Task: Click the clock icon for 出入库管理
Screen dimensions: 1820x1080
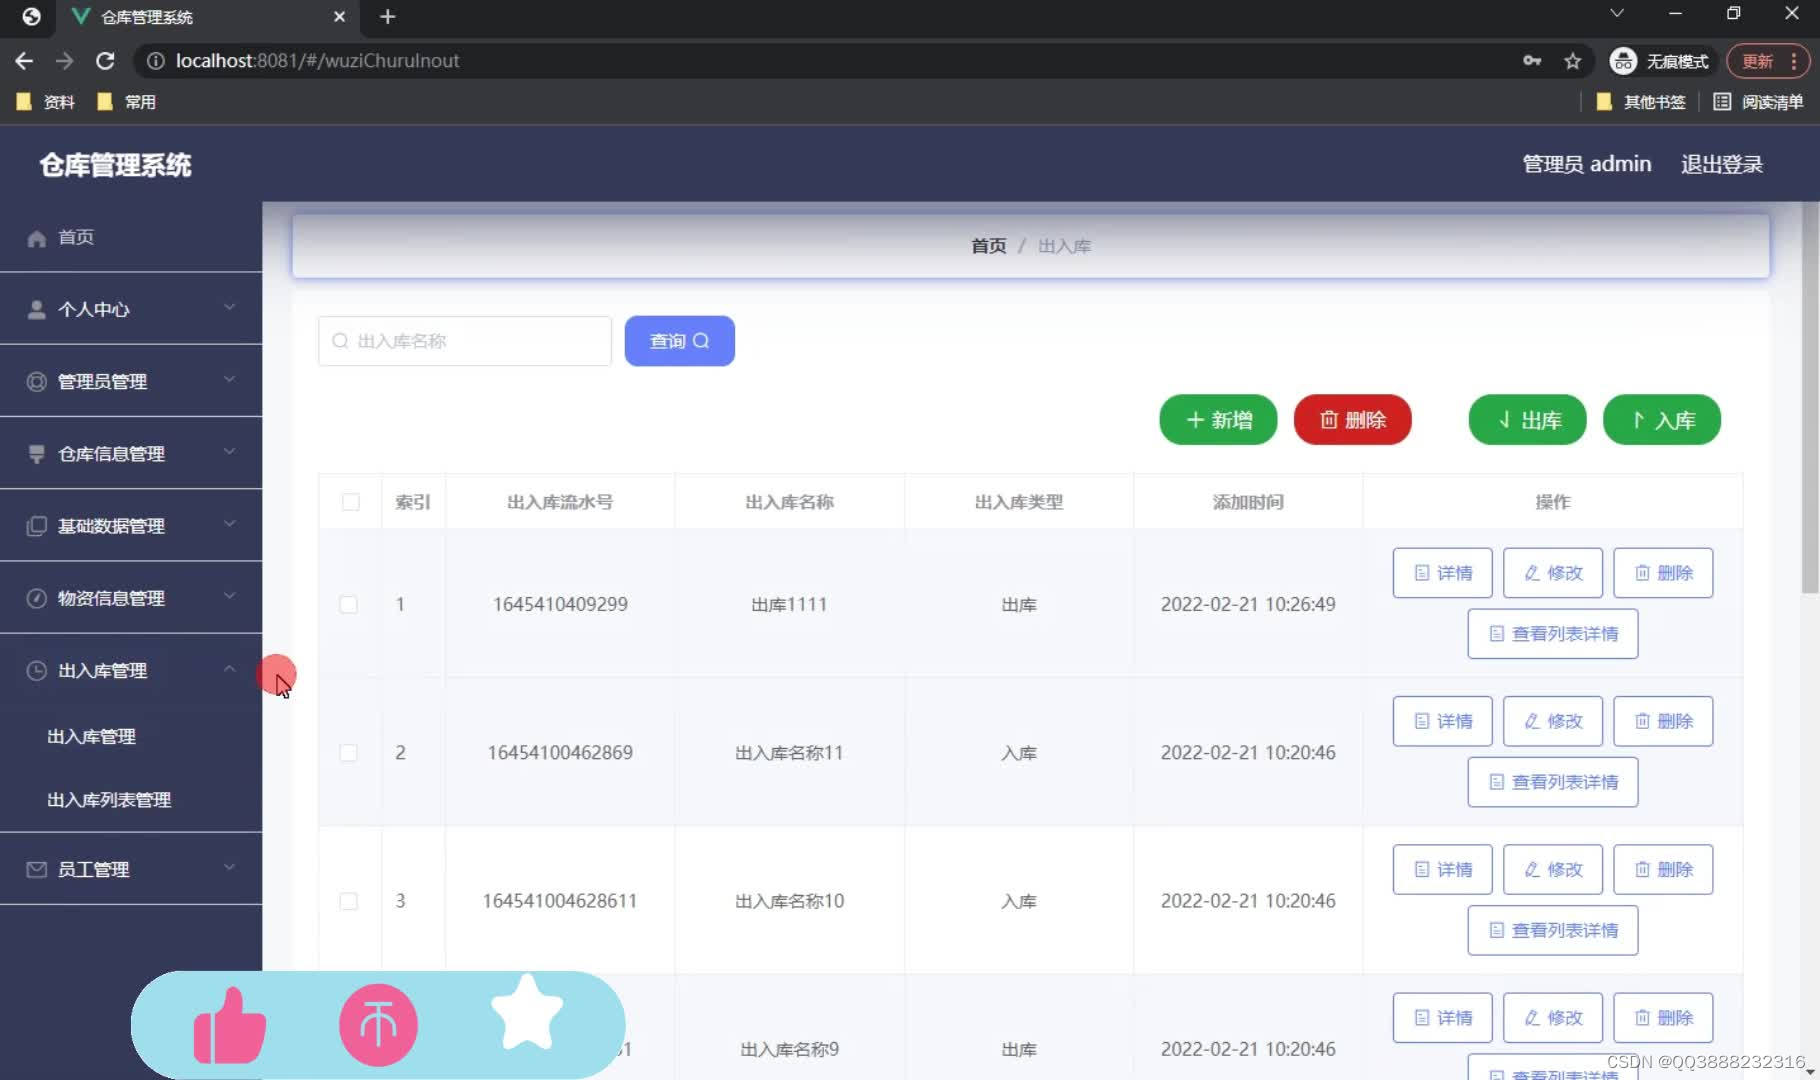Action: 36,670
